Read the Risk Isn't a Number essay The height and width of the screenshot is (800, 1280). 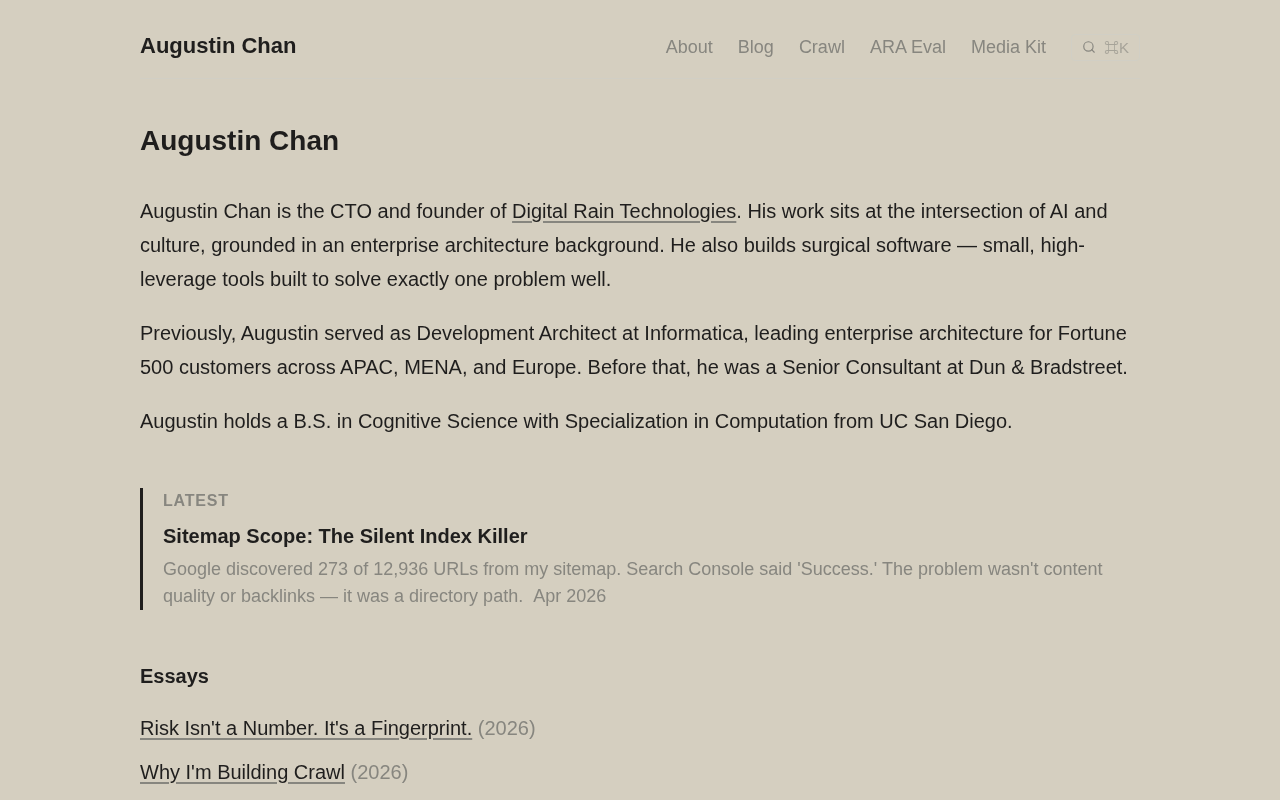[305, 728]
